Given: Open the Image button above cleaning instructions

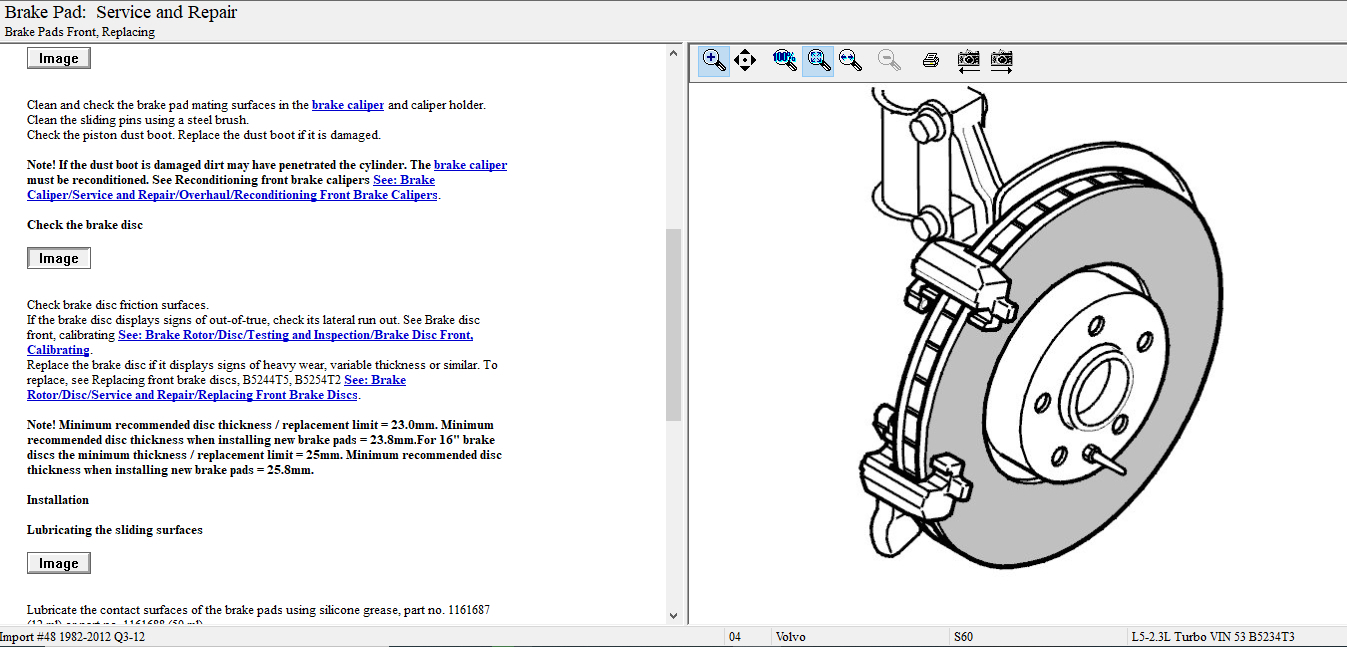Looking at the screenshot, I should 59,58.
